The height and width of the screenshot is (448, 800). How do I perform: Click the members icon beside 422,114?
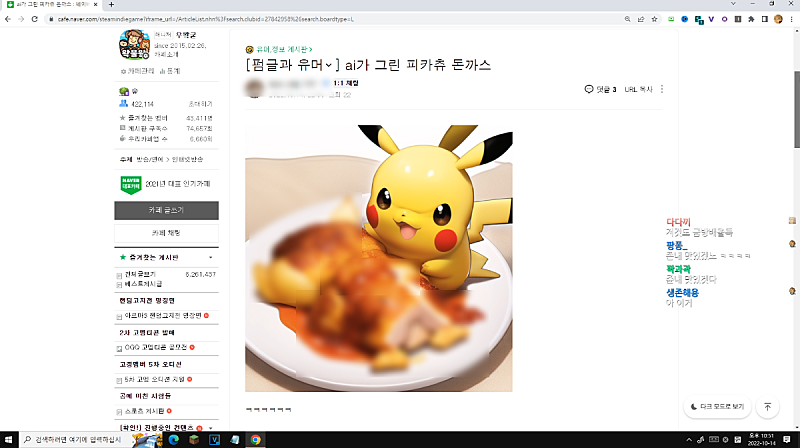click(x=123, y=104)
